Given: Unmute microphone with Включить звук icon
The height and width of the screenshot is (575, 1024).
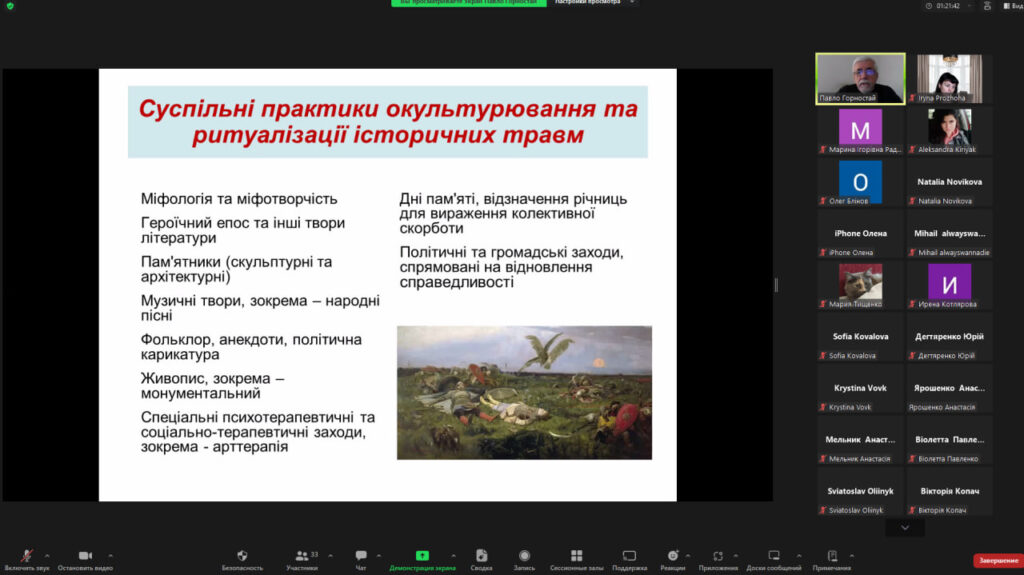Looking at the screenshot, I should (26, 556).
